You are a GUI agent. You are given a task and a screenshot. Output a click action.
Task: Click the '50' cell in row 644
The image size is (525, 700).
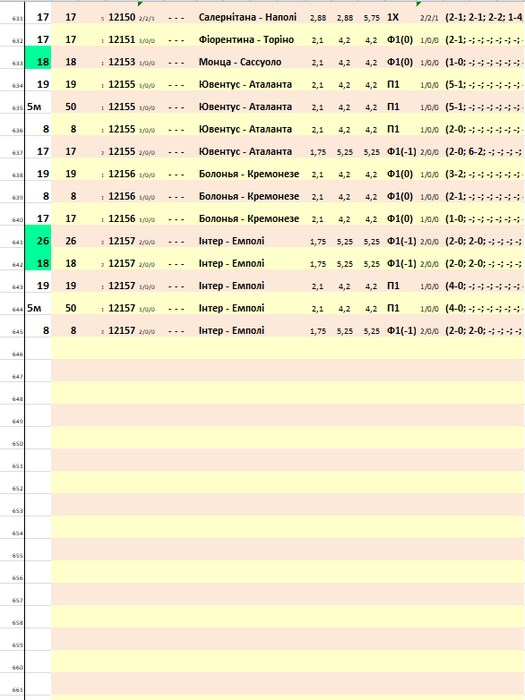pyautogui.click(x=71, y=308)
